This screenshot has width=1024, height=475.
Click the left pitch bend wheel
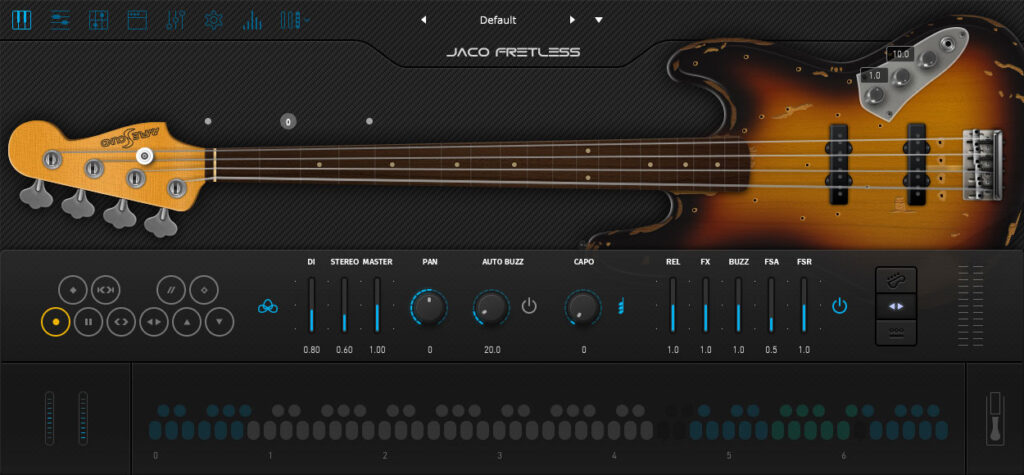(x=50, y=418)
